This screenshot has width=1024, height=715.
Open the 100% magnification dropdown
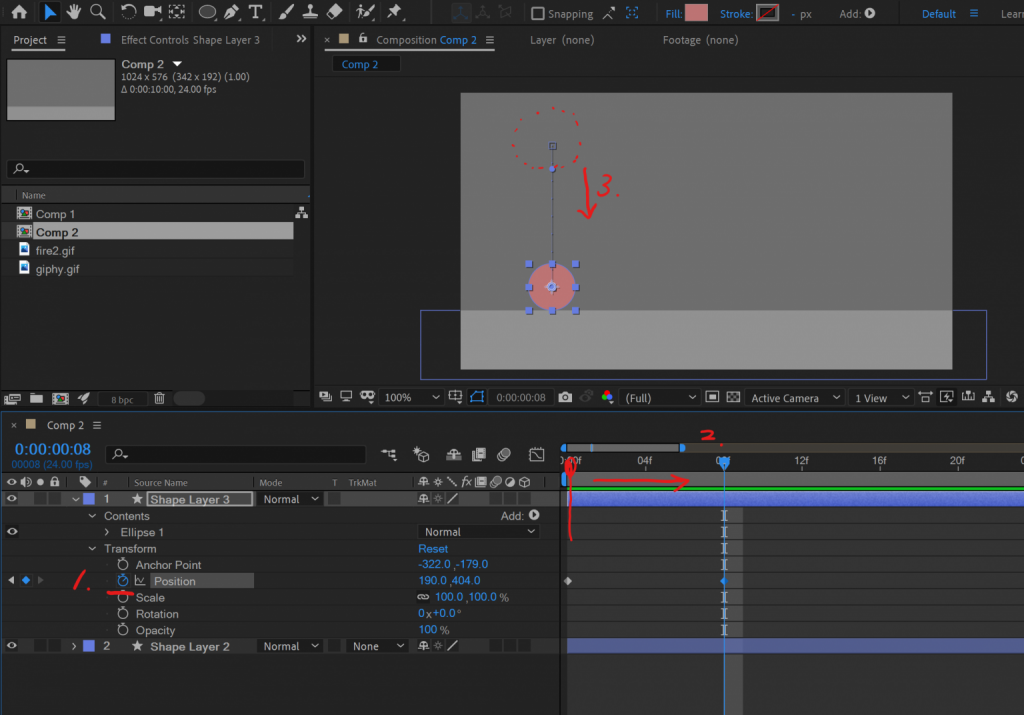coord(411,398)
